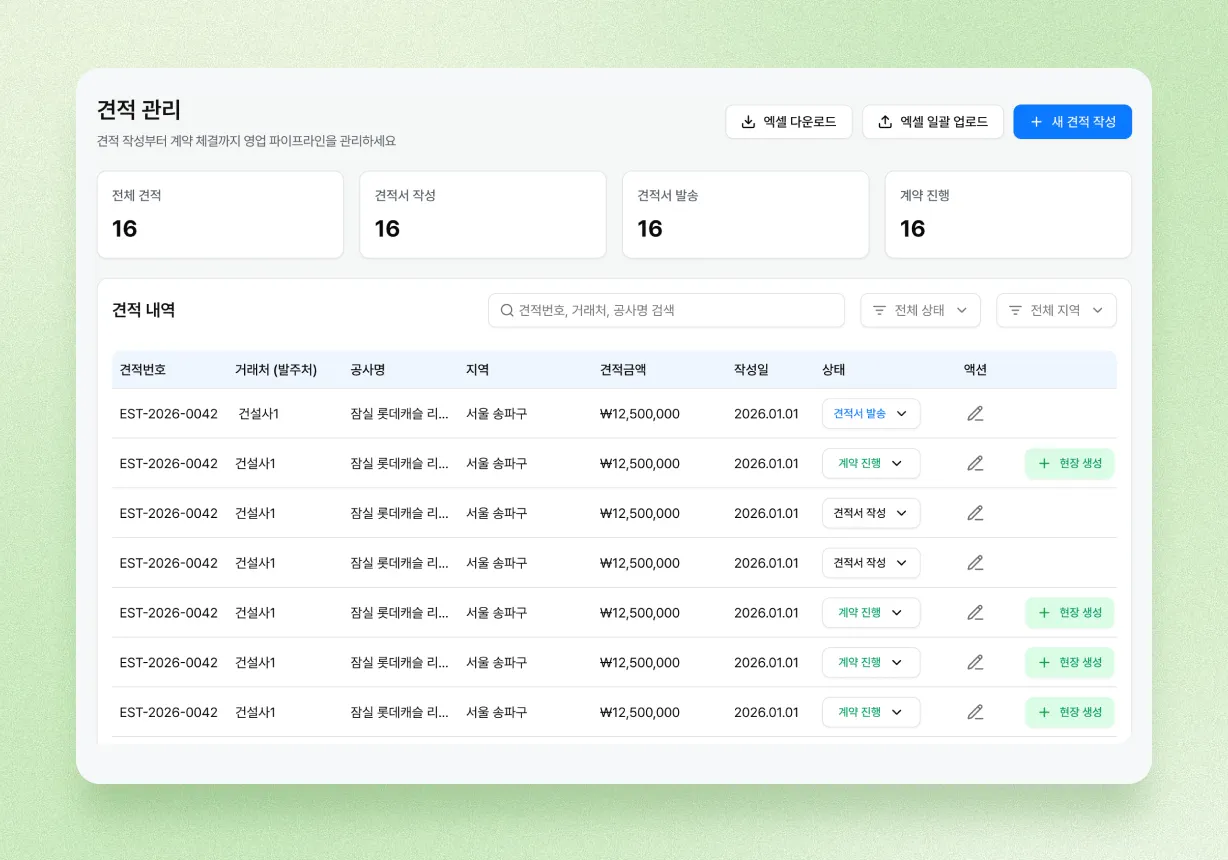Click the edit pencil in the 견적서 발송 row
The image size is (1228, 860).
tap(975, 413)
